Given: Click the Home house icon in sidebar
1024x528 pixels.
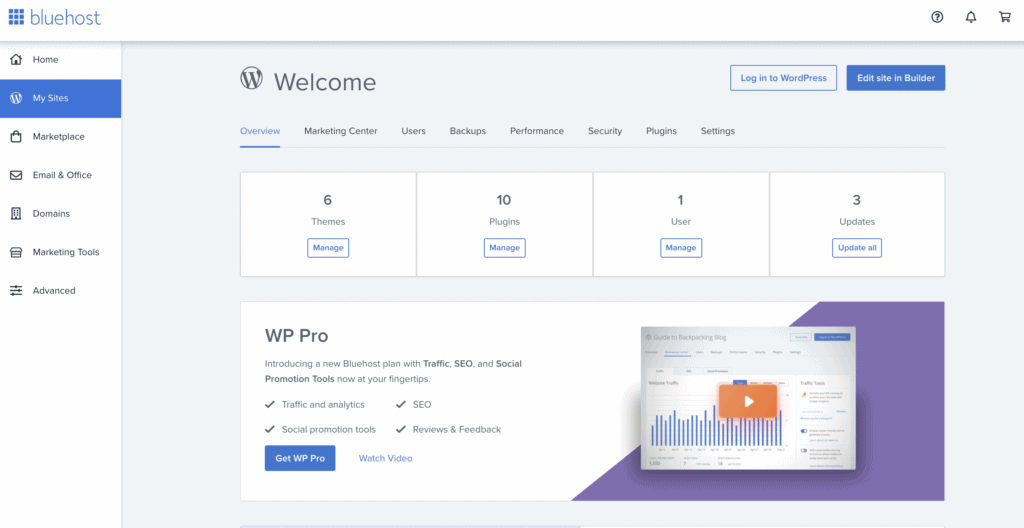Looking at the screenshot, I should (x=16, y=59).
